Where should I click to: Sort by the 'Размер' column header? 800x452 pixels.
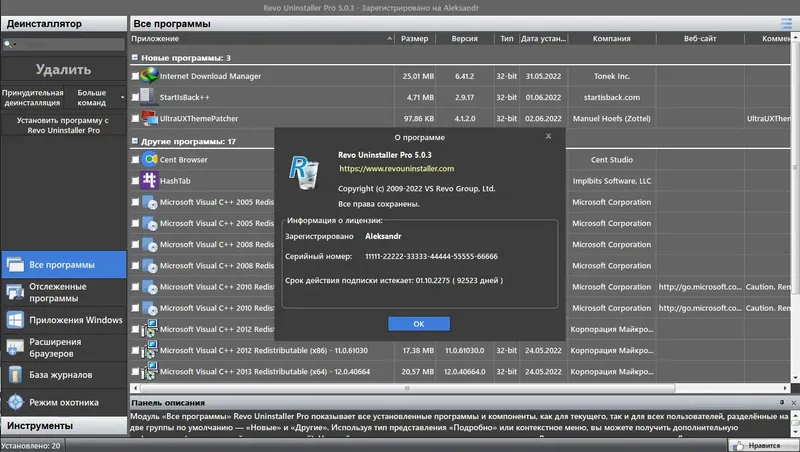415,38
